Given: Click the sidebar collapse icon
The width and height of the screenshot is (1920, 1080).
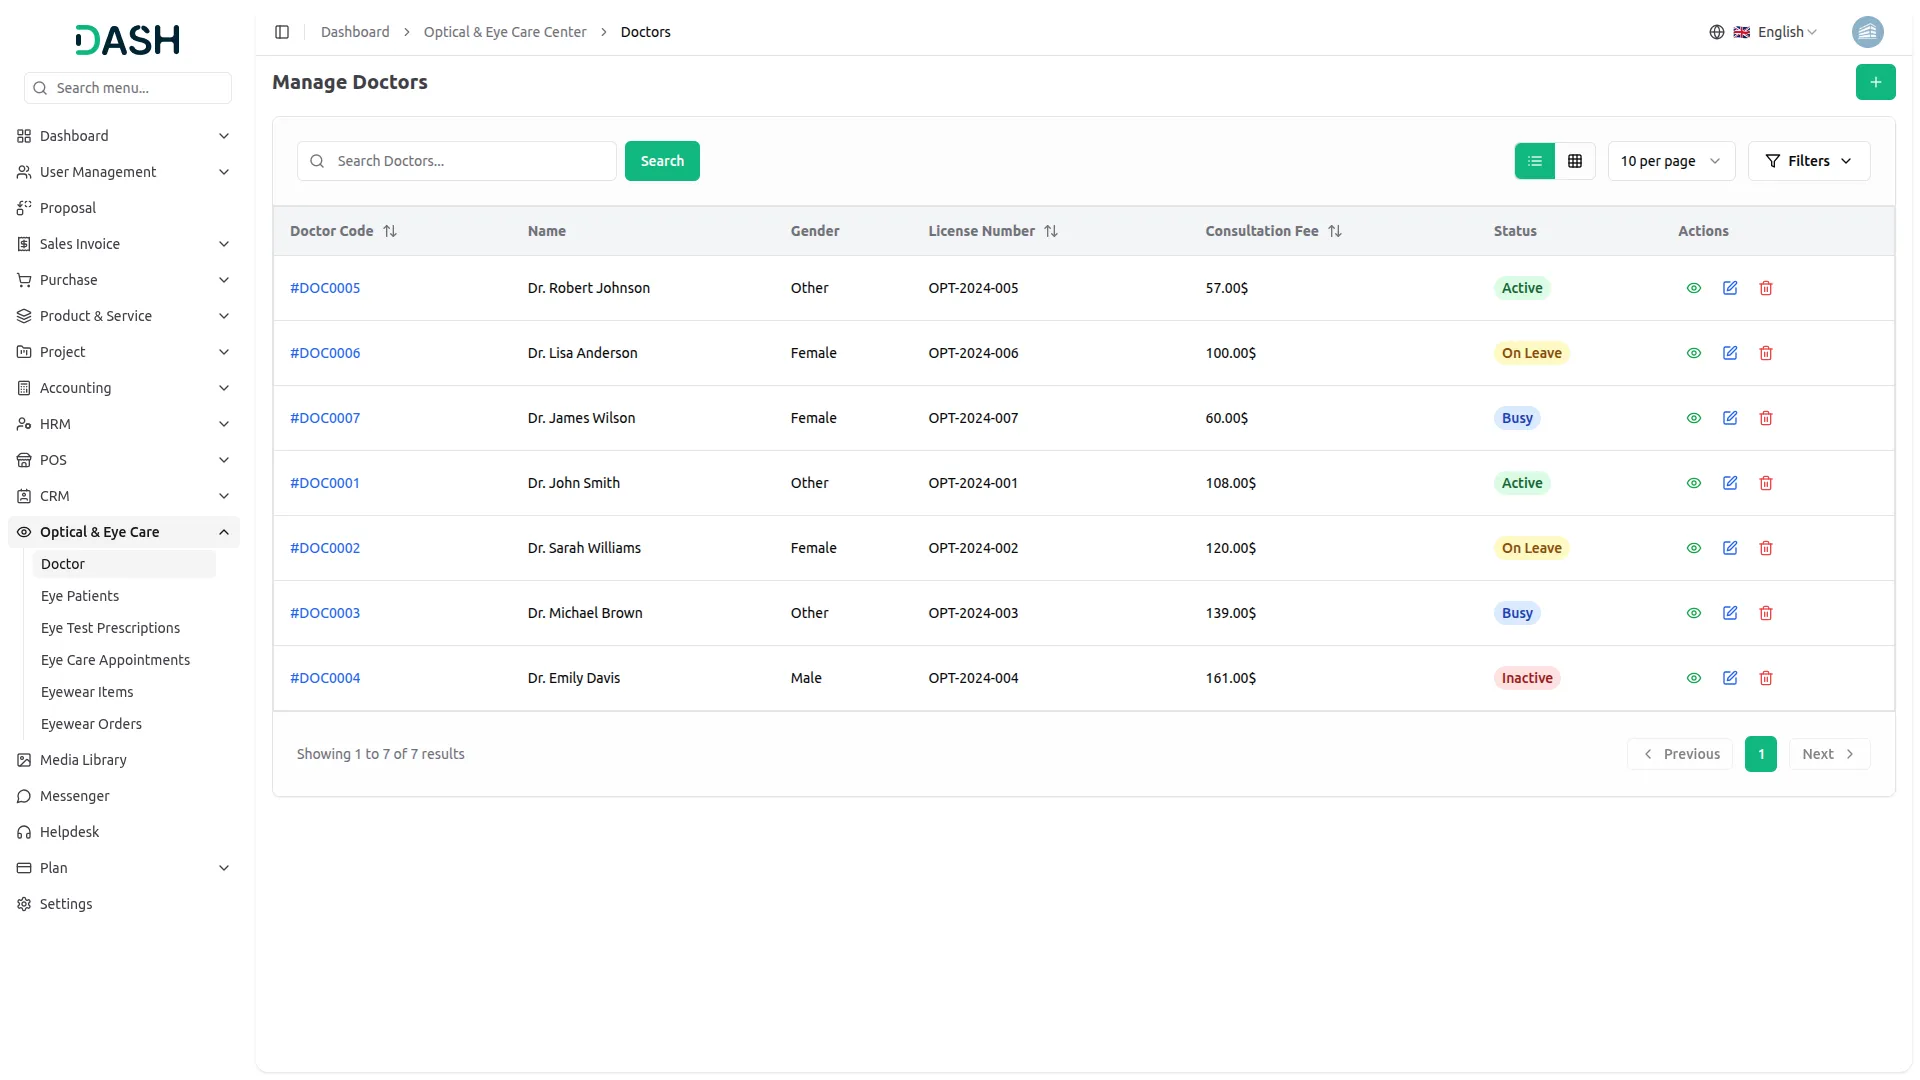Looking at the screenshot, I should pos(282,32).
